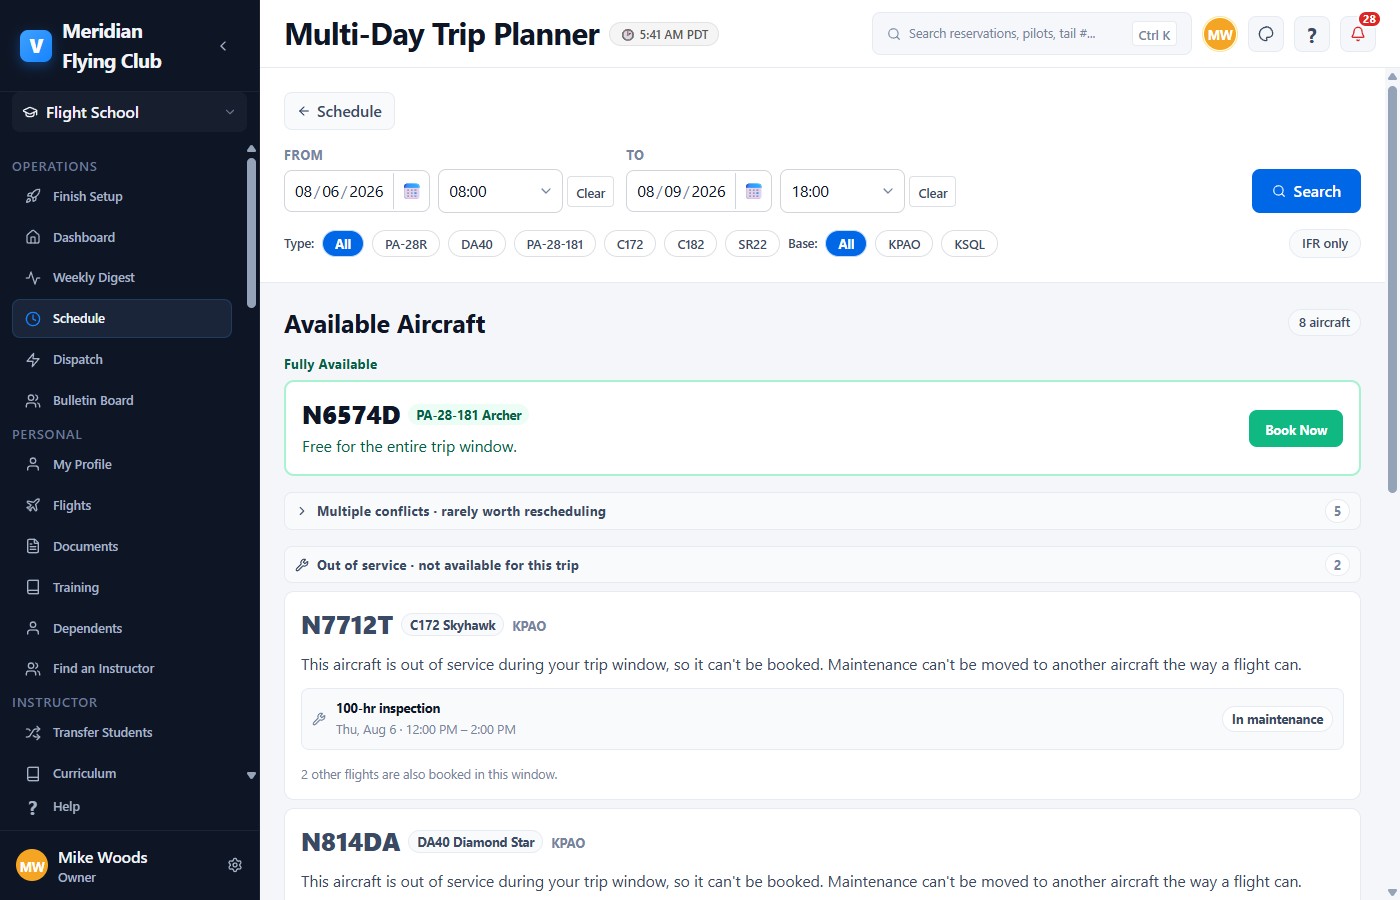Book Now for N6574D

tap(1296, 429)
